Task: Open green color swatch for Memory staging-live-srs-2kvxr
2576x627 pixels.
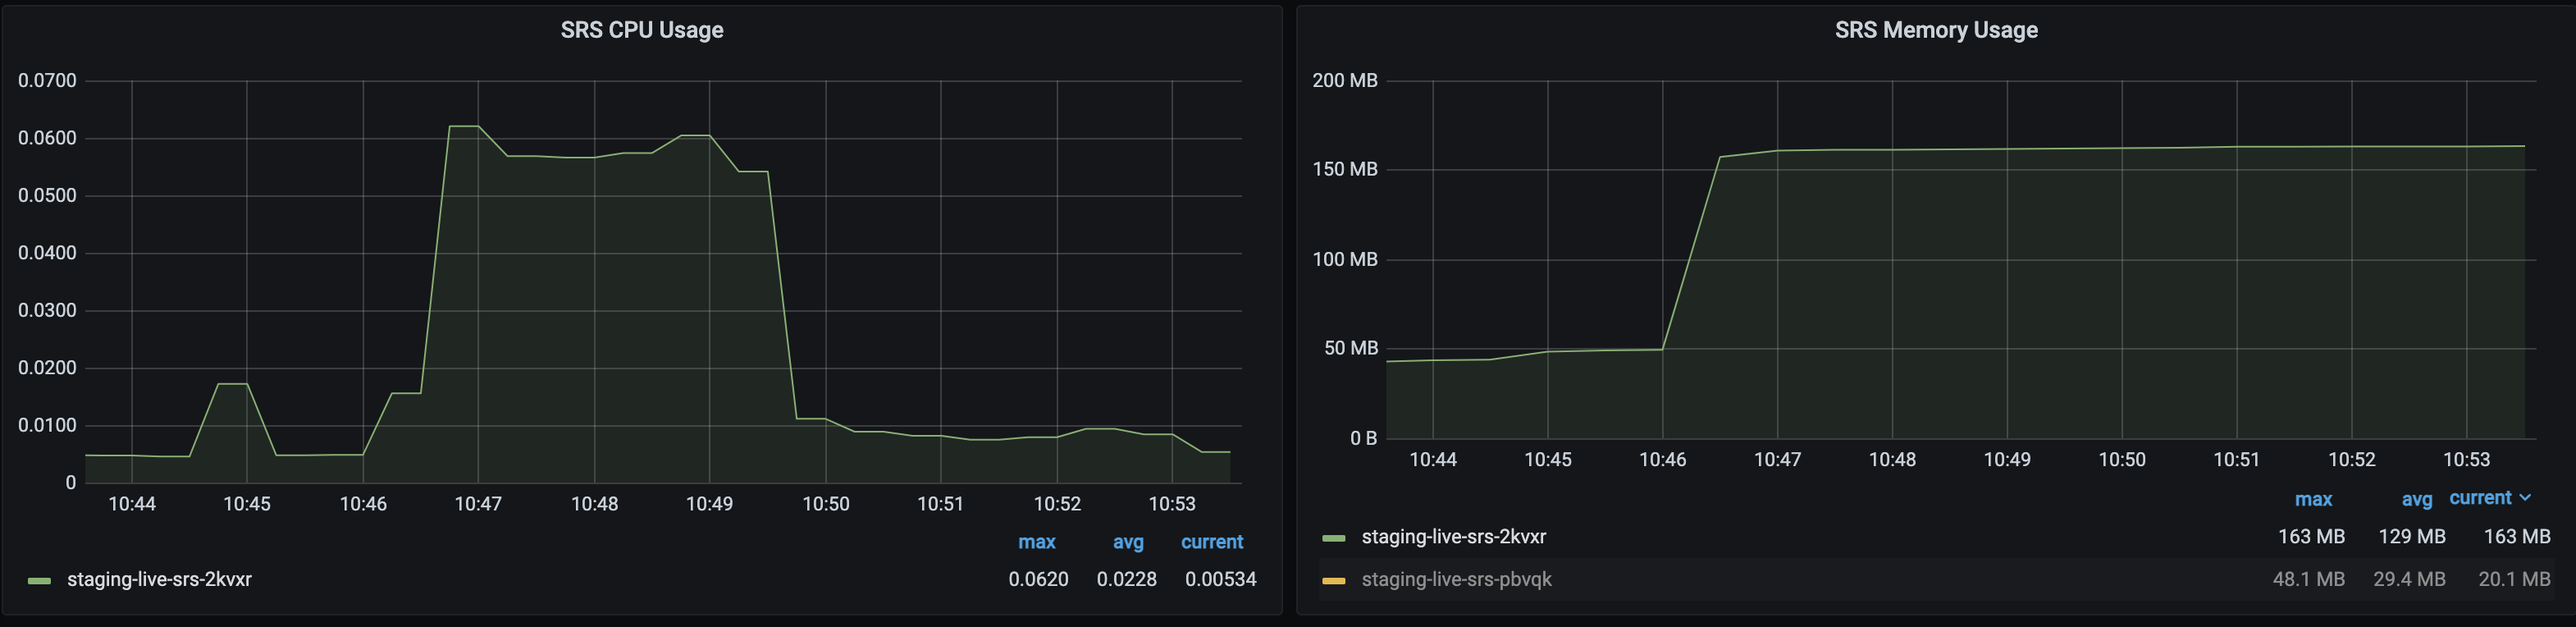Action: click(1334, 538)
